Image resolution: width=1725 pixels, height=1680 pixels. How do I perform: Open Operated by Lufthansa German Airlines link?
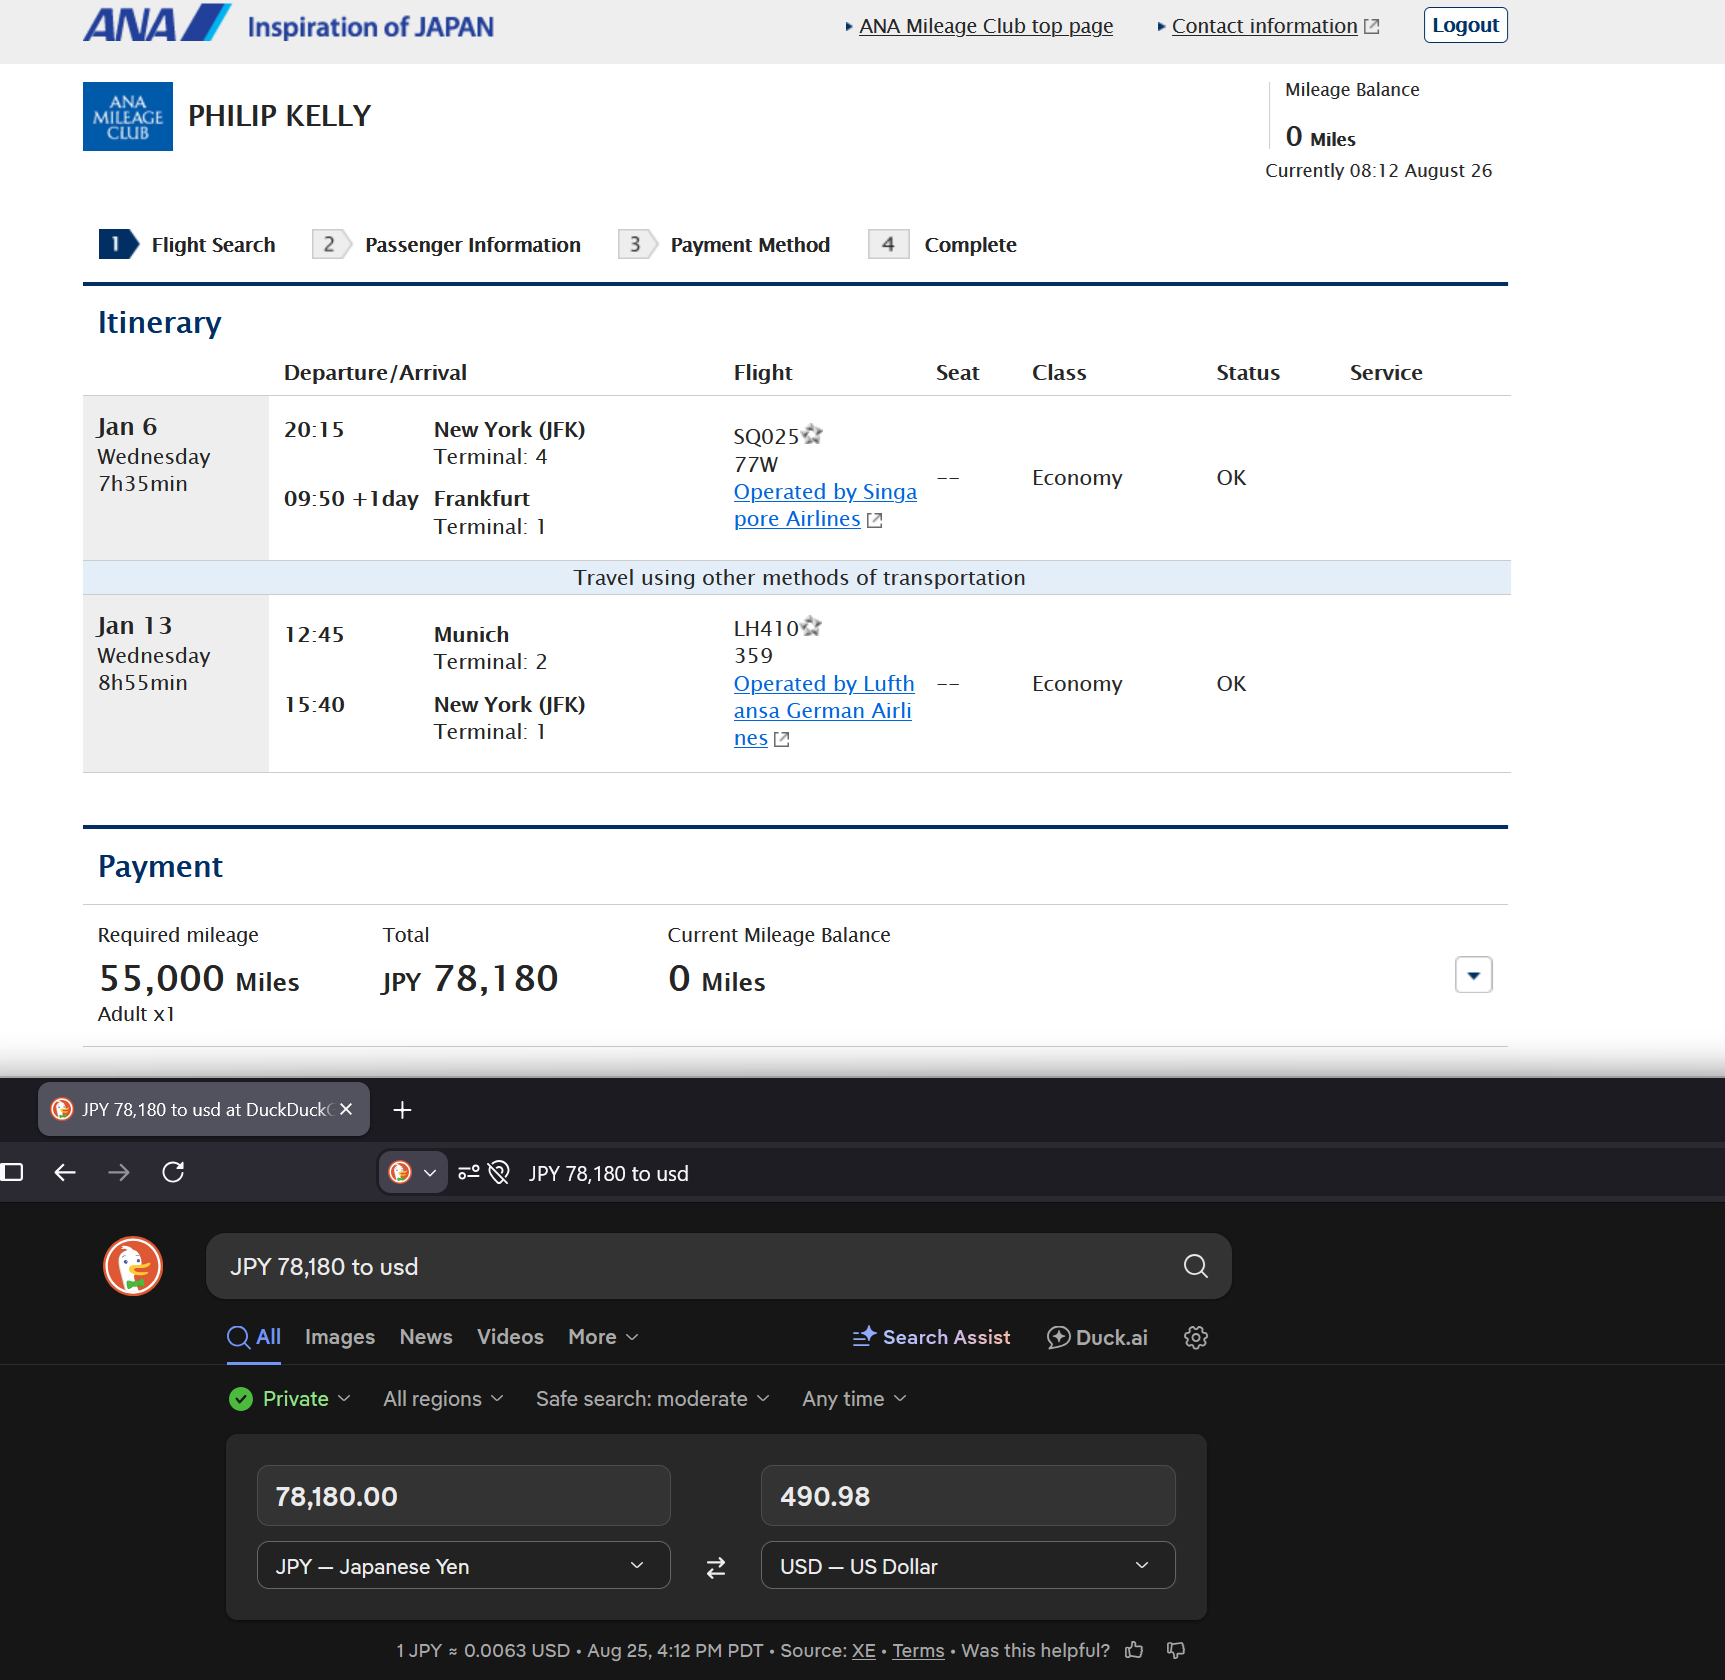824,711
